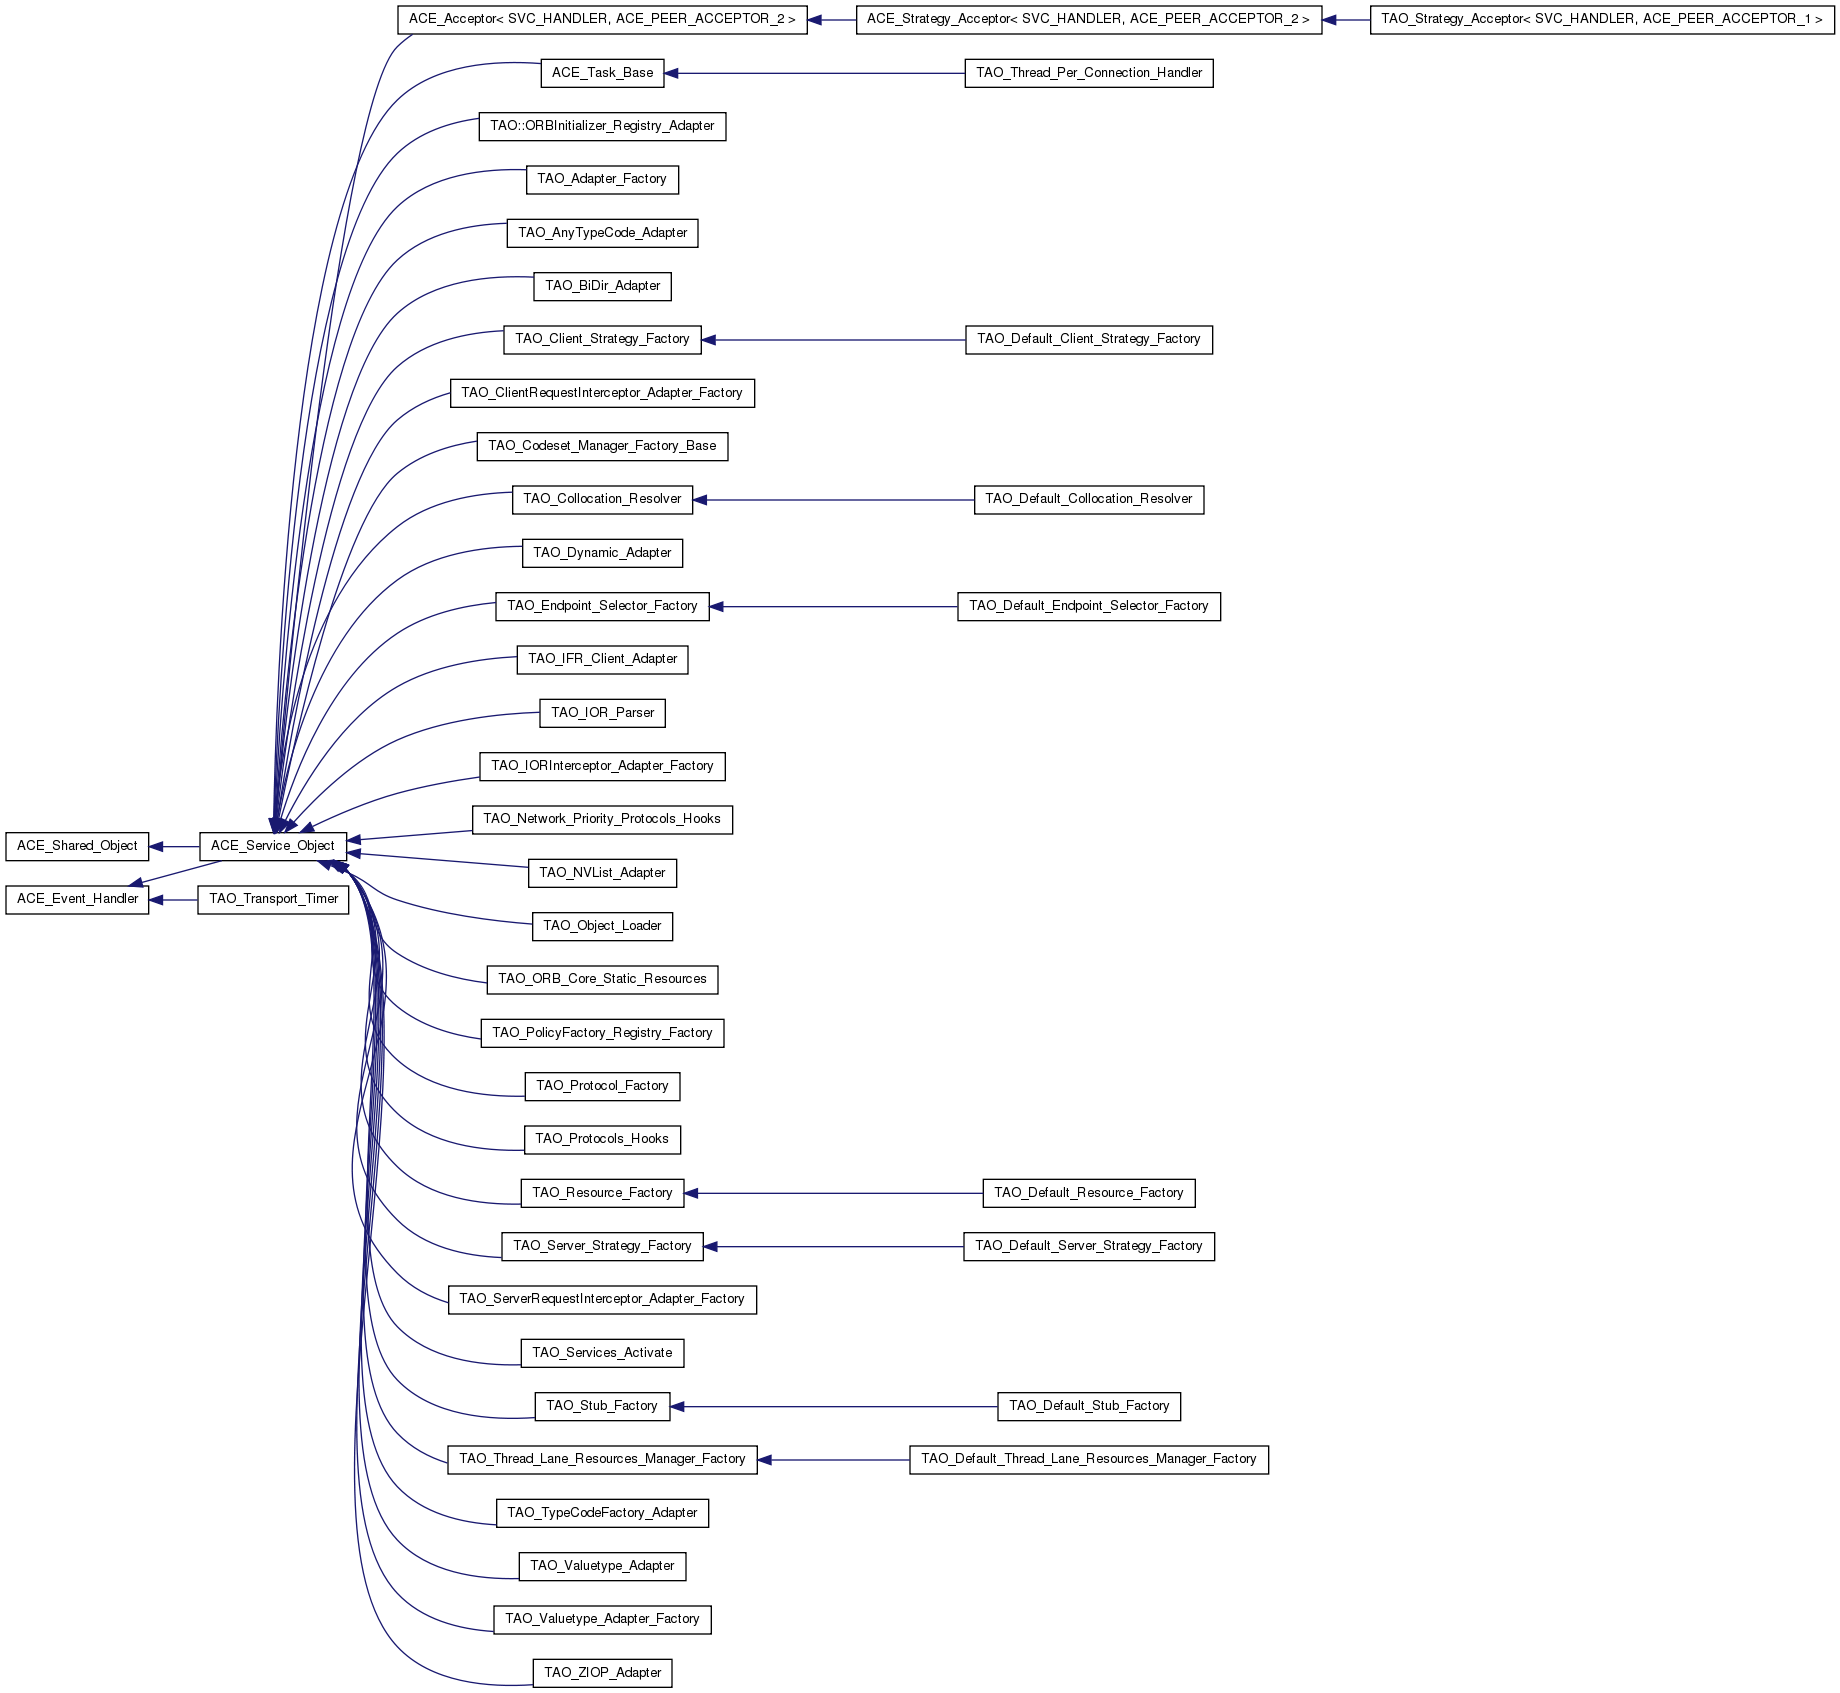
Task: Select TAO::ORBInitializer_Registry_Adapter node
Action: 602,126
